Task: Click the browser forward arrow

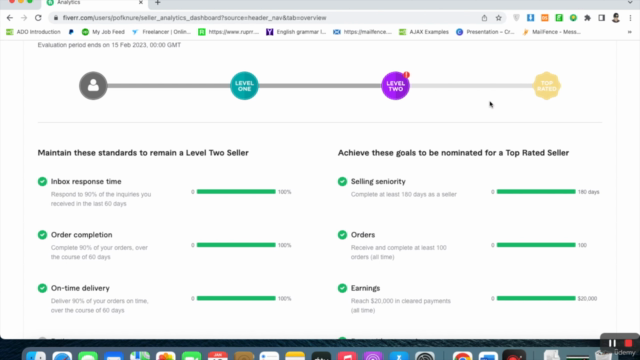Action: click(x=24, y=18)
